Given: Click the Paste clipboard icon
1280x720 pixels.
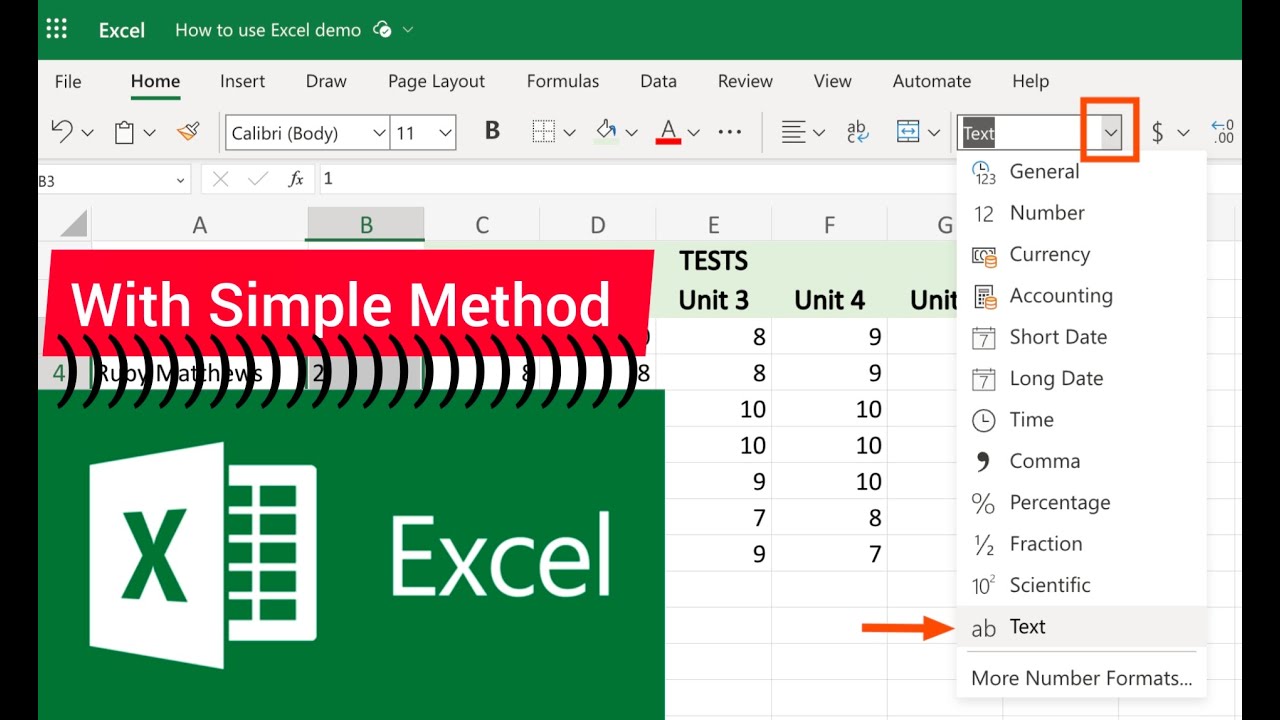Looking at the screenshot, I should click(x=124, y=132).
